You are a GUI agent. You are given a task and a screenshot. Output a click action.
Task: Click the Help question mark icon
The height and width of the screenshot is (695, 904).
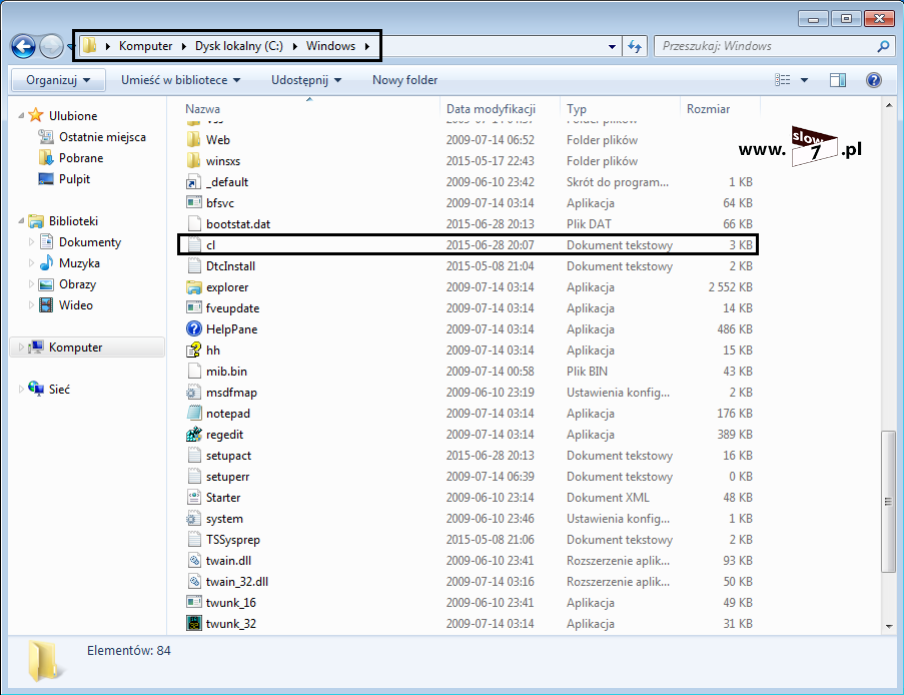pos(873,80)
